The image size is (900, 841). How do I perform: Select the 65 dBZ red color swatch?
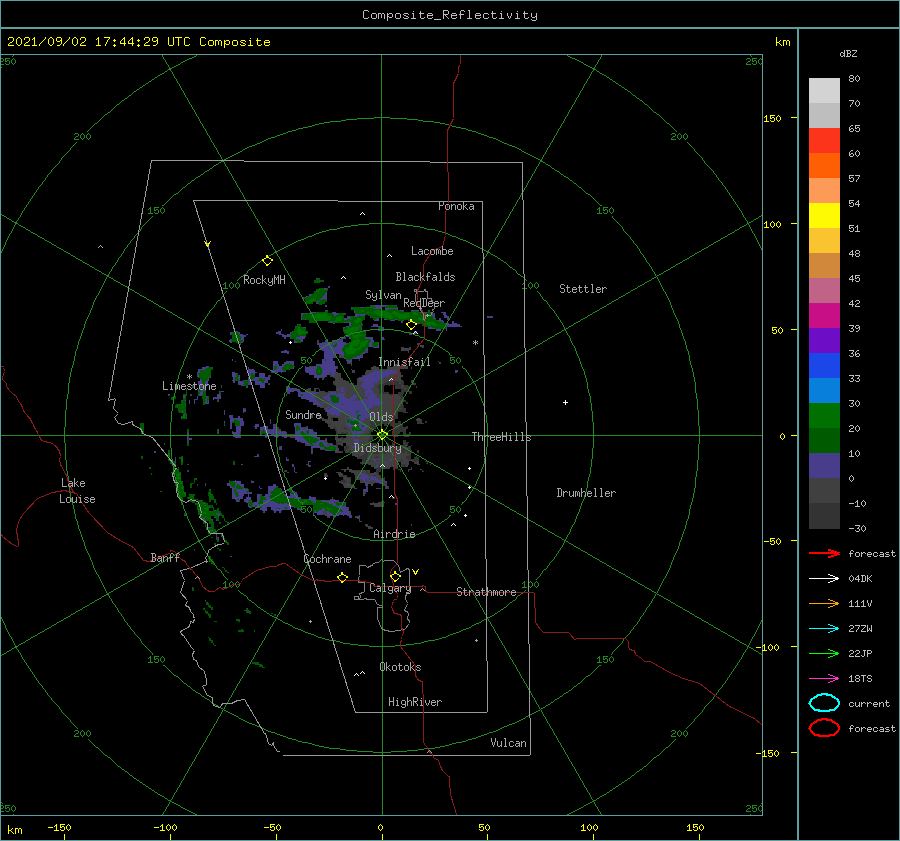click(x=824, y=141)
